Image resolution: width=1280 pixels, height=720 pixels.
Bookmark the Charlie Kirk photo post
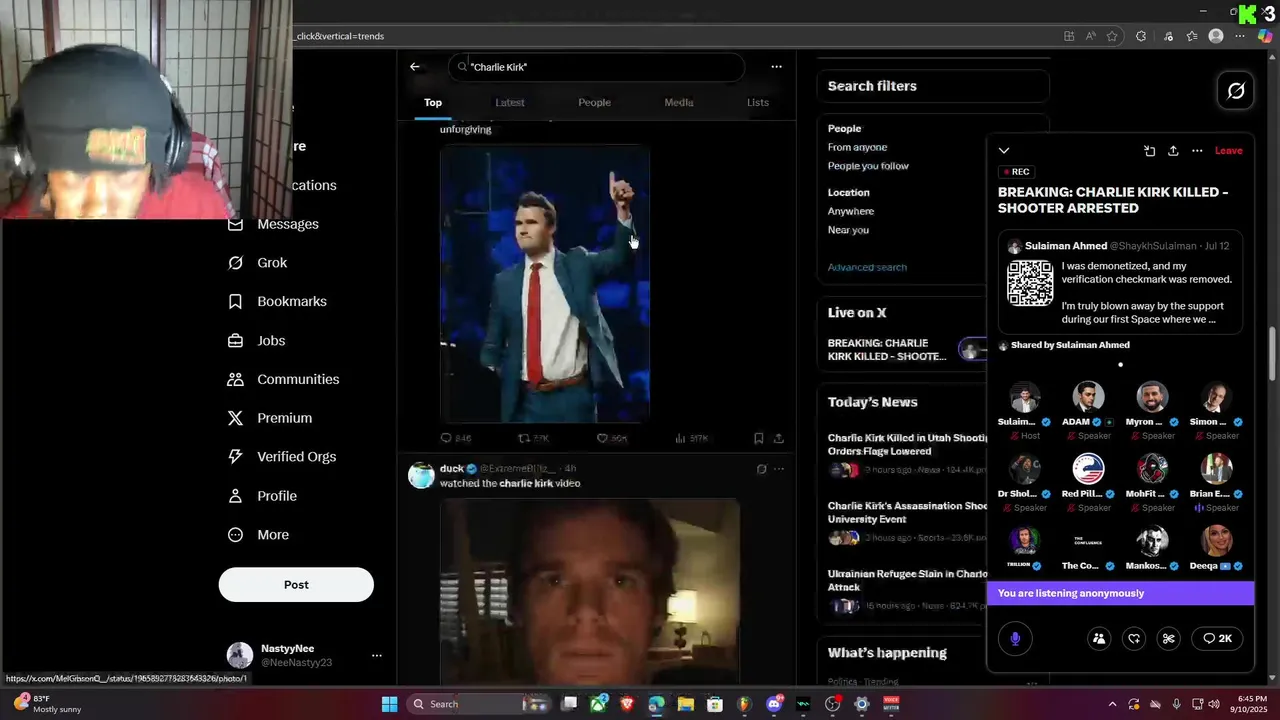(759, 438)
